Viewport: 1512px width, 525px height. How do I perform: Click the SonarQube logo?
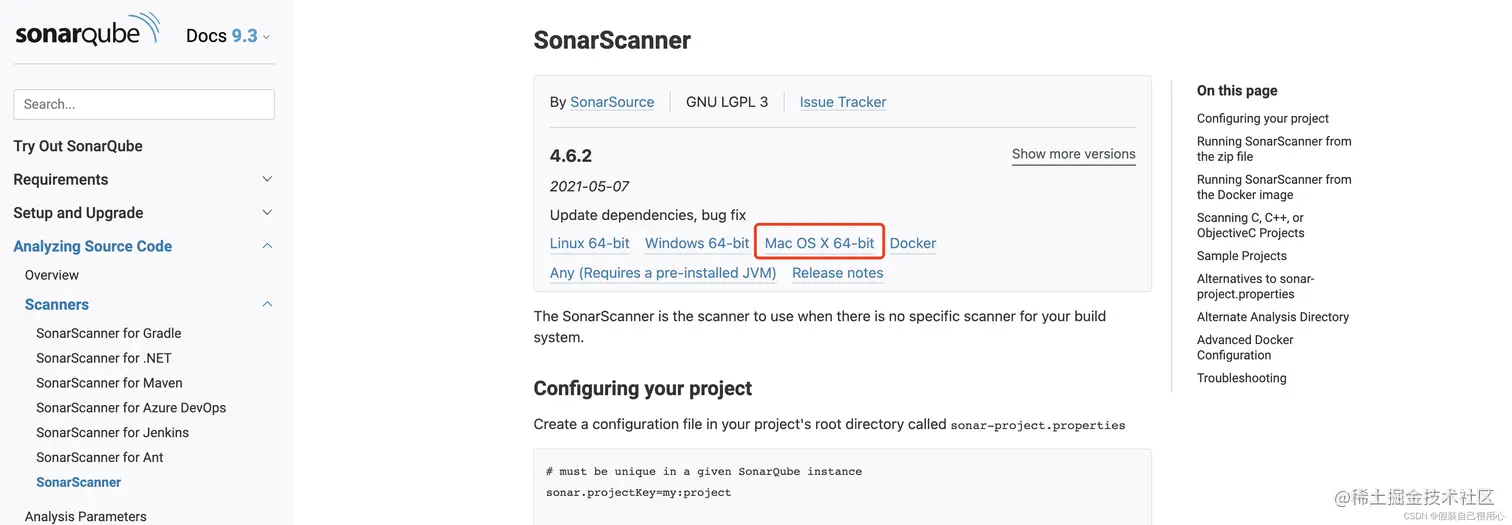[87, 32]
